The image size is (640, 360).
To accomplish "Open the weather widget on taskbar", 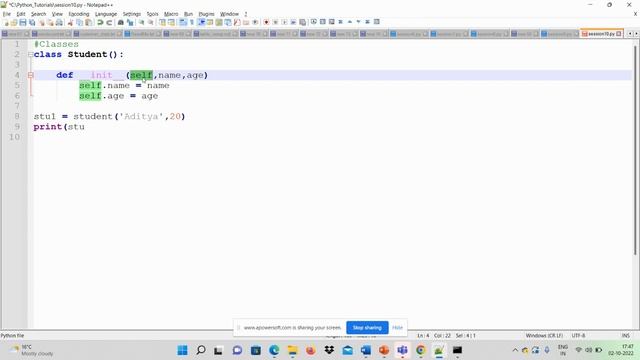I will tap(32, 350).
